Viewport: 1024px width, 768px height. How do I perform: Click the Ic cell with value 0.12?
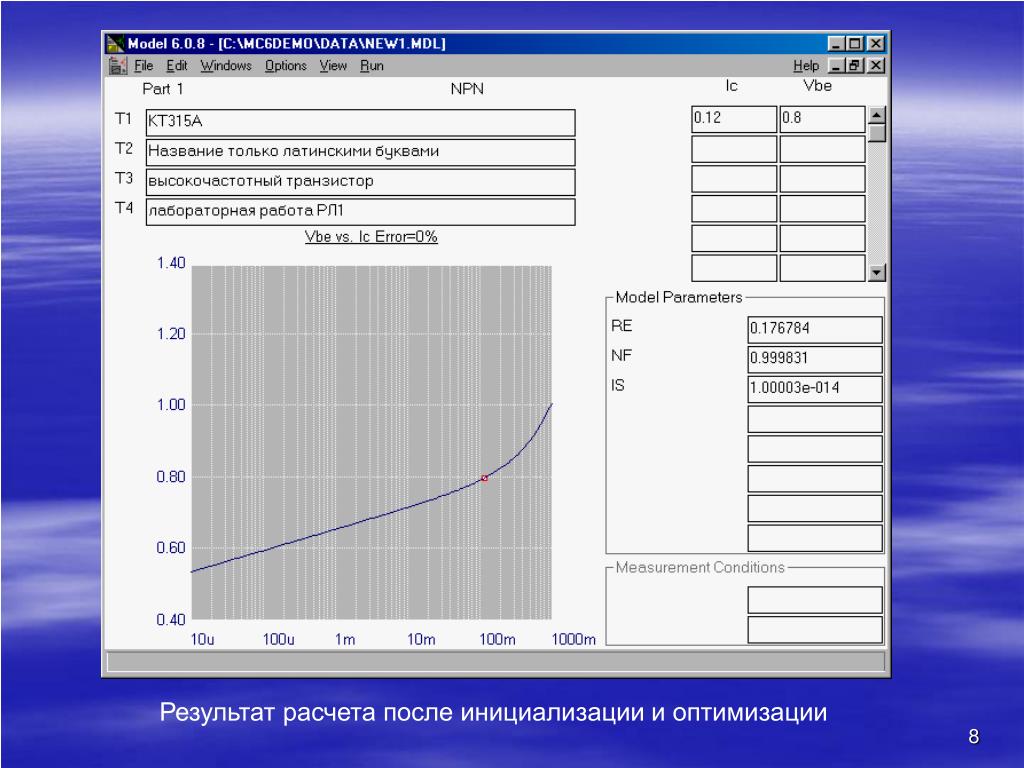tap(734, 119)
